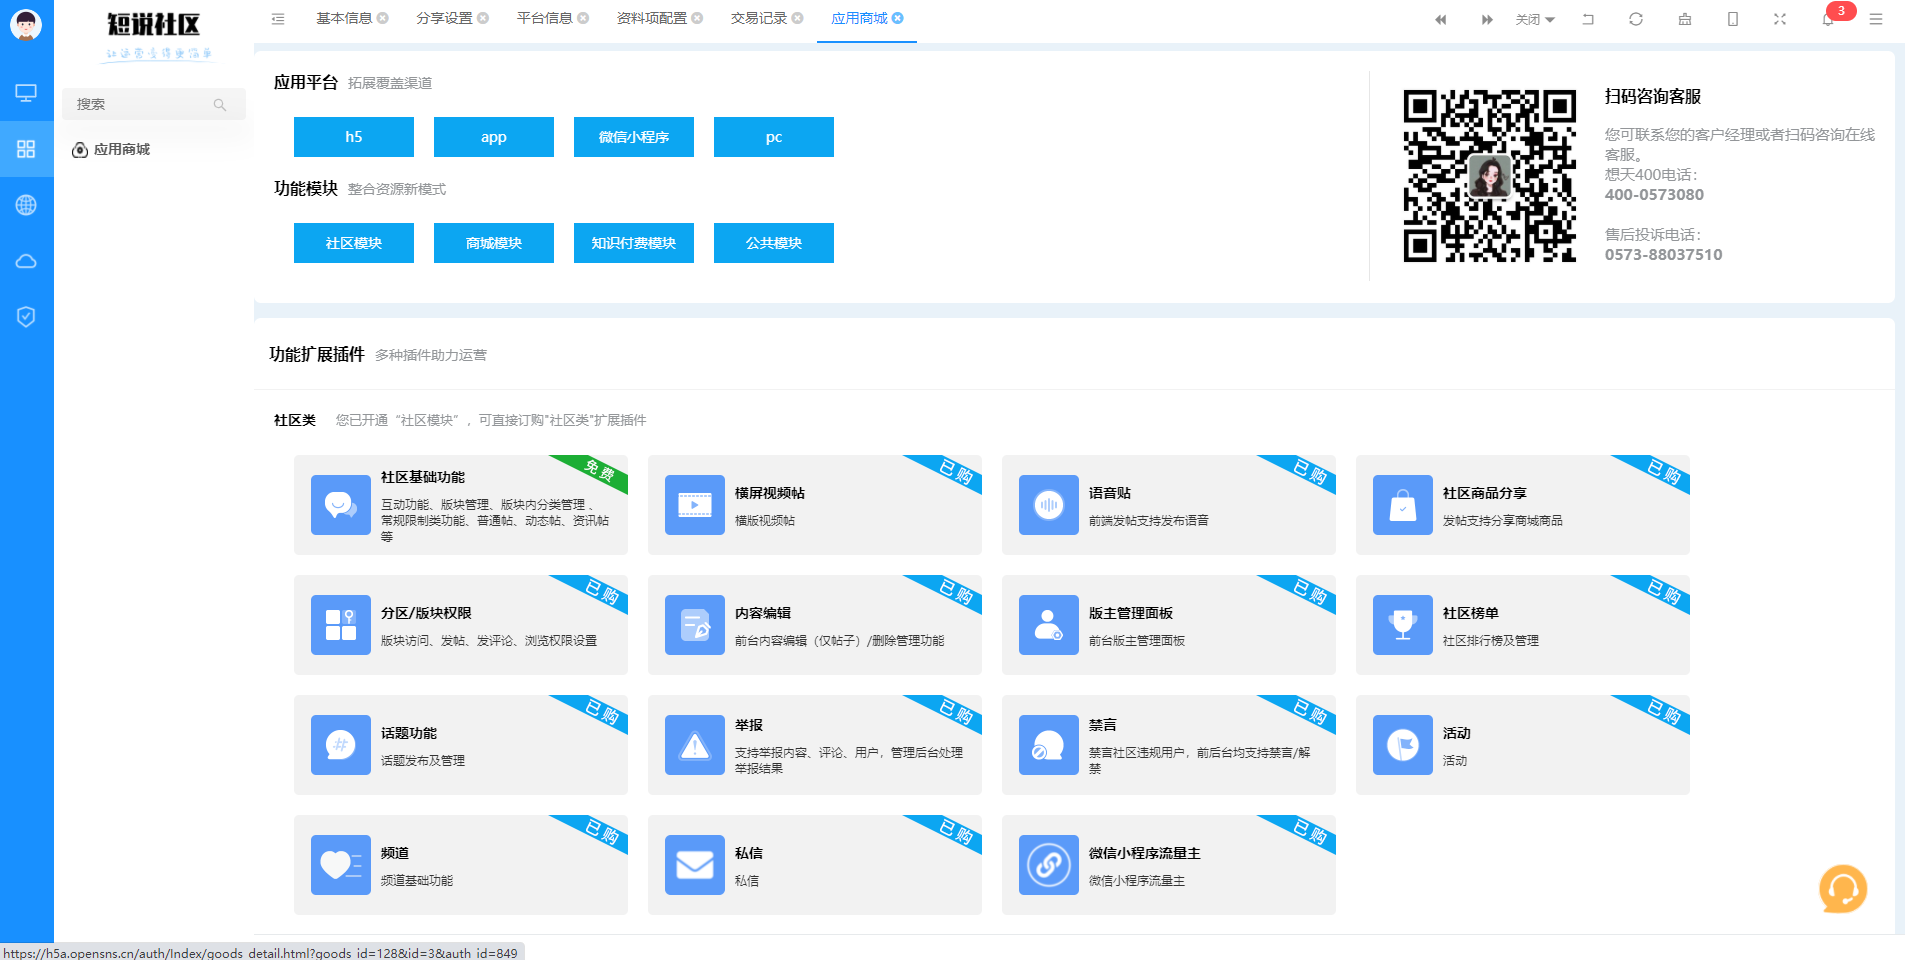Open notifications via the bell icon

click(1828, 19)
